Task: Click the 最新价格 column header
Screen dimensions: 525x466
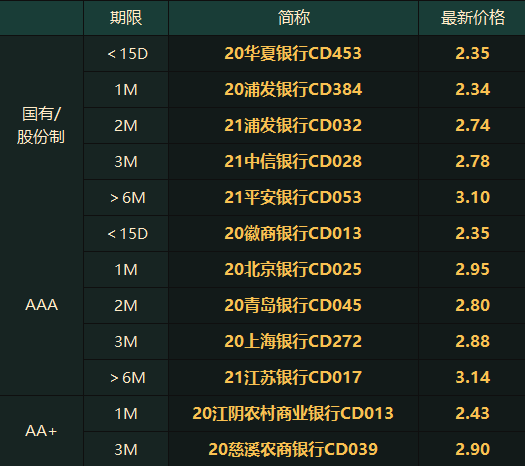Action: [472, 17]
